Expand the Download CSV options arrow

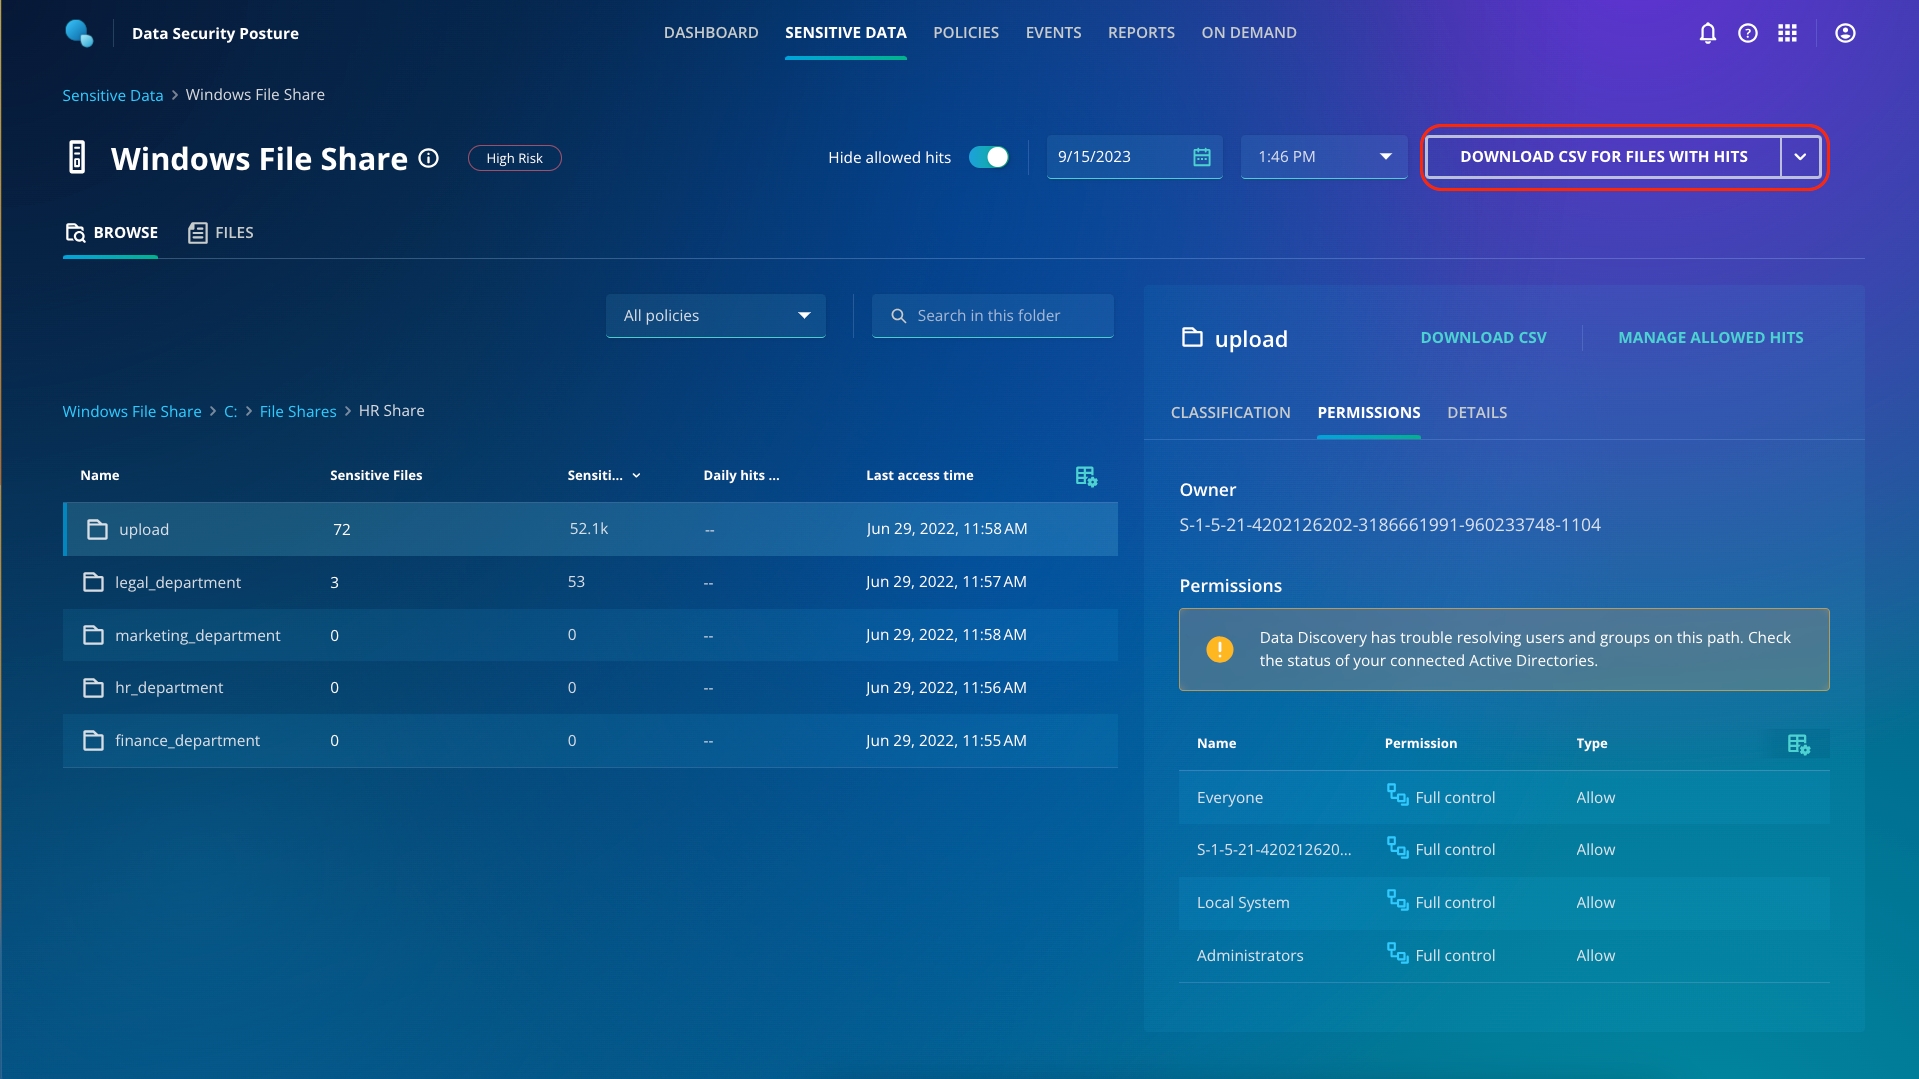1800,157
